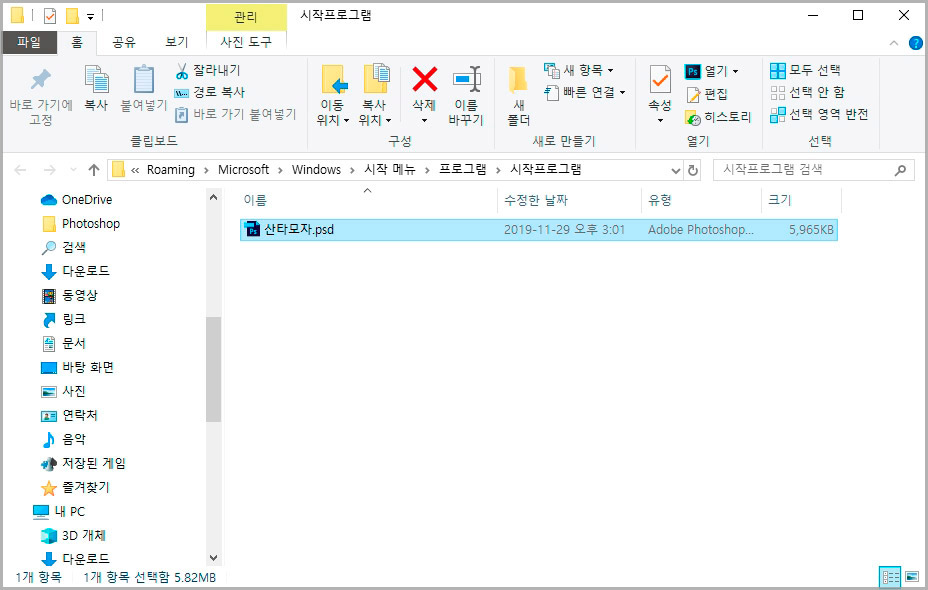Open 사진 in the navigation pane
This screenshot has width=928, height=590.
(64, 391)
